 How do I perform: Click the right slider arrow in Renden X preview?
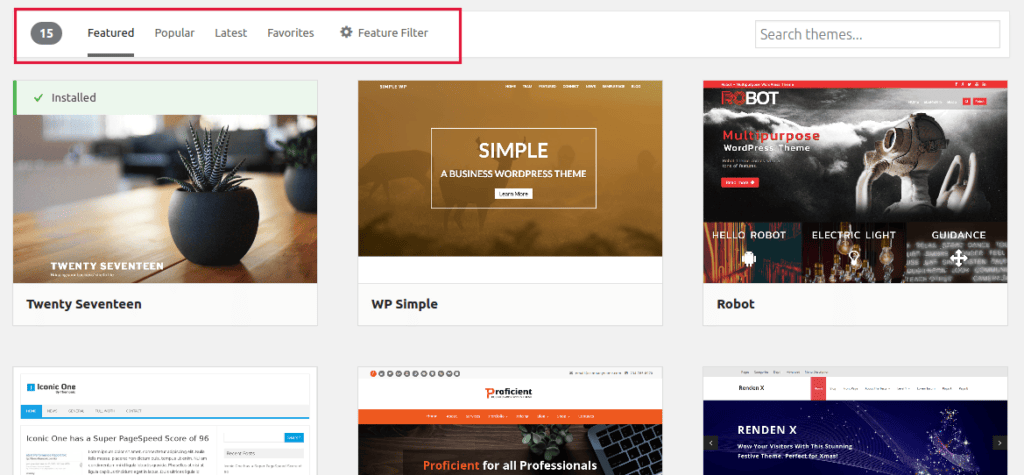pyautogui.click(x=999, y=442)
